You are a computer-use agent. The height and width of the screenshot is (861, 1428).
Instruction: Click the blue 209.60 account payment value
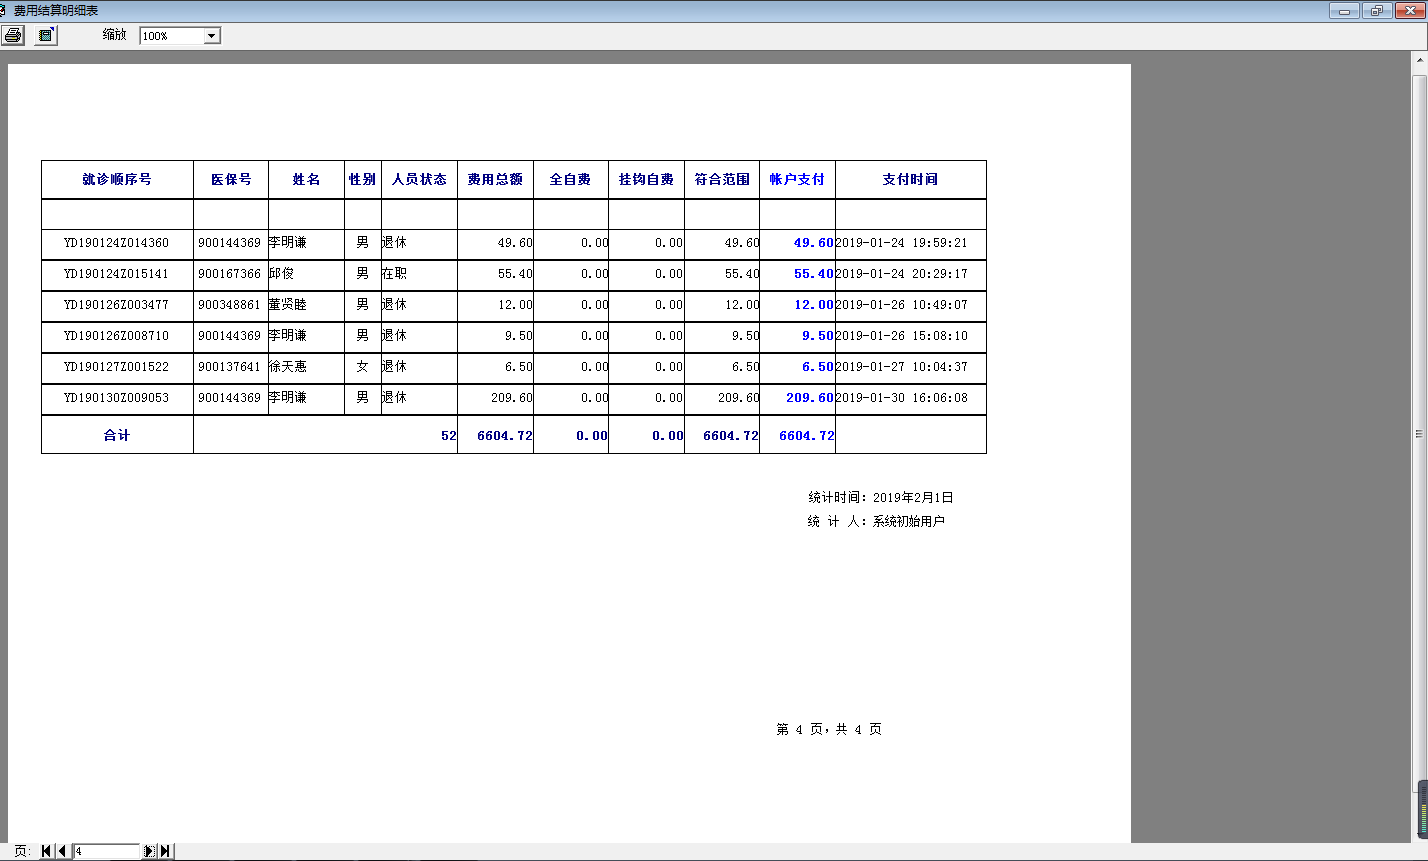[x=810, y=398]
